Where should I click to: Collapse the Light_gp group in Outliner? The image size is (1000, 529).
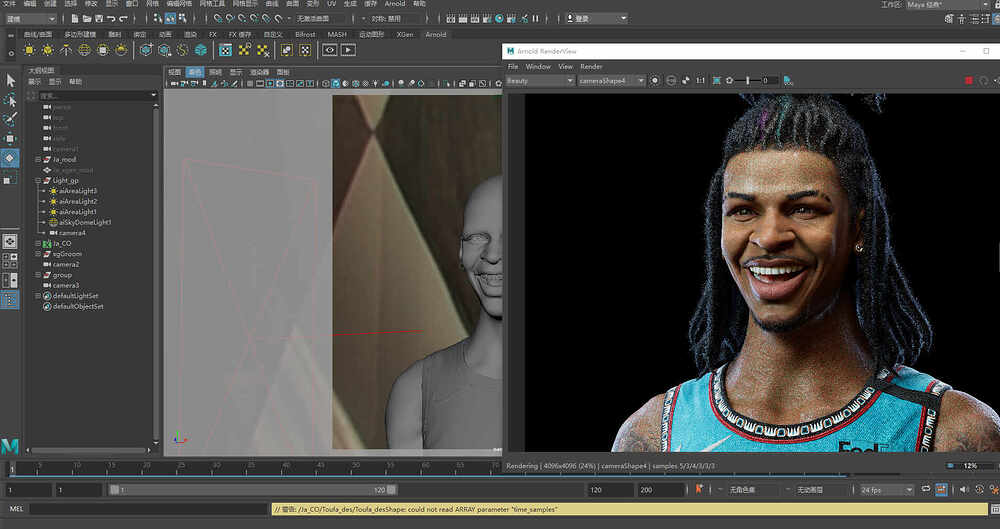point(38,181)
